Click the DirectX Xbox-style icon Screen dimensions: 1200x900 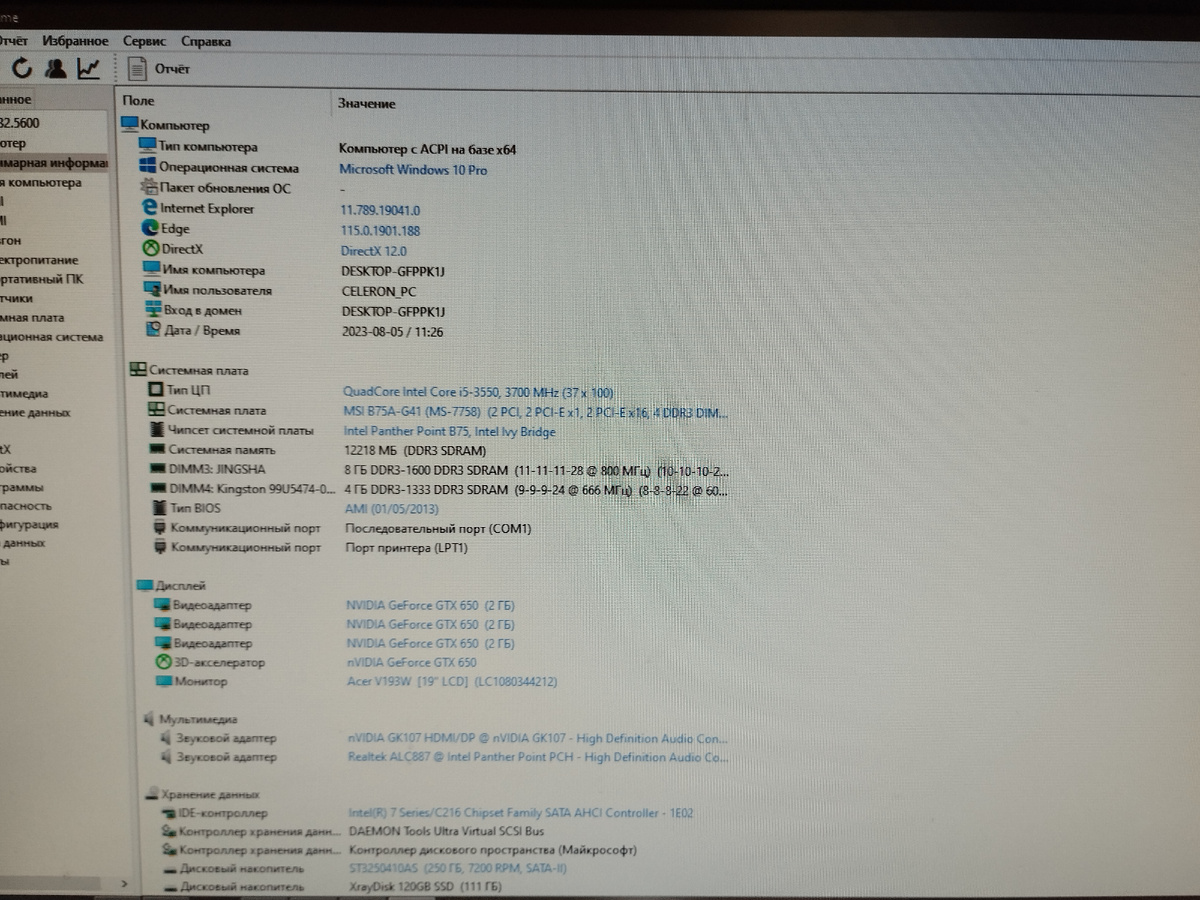[x=151, y=249]
